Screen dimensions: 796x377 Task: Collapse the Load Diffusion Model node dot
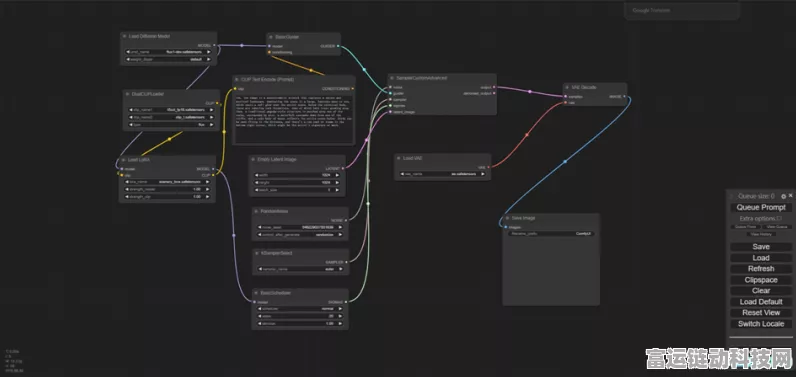[x=124, y=37]
